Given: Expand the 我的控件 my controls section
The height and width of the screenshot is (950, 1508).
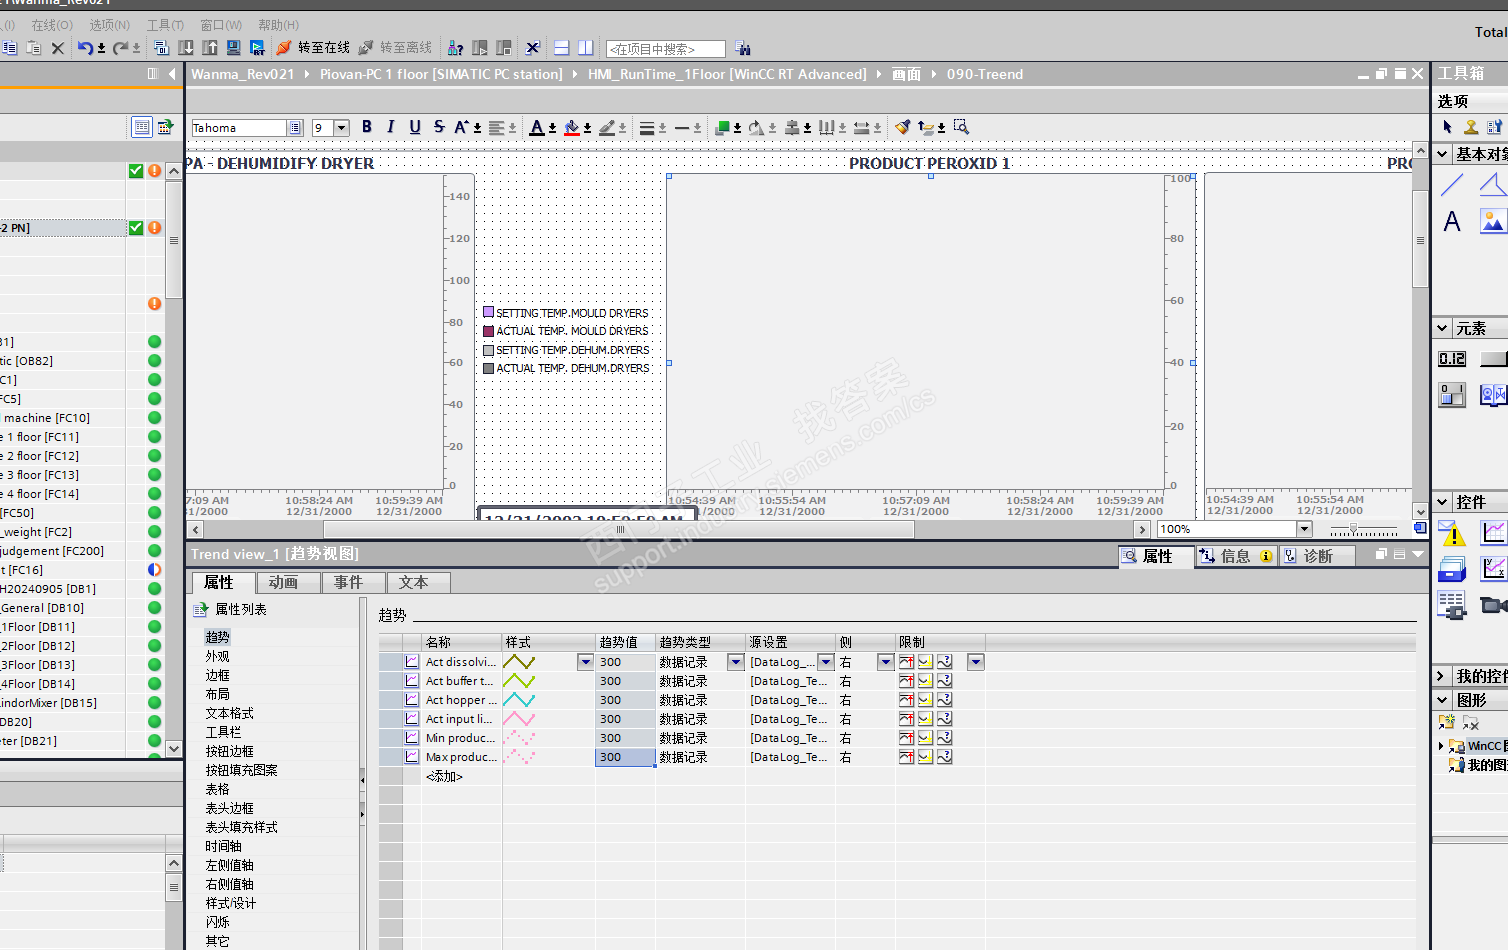Looking at the screenshot, I should pyautogui.click(x=1442, y=676).
